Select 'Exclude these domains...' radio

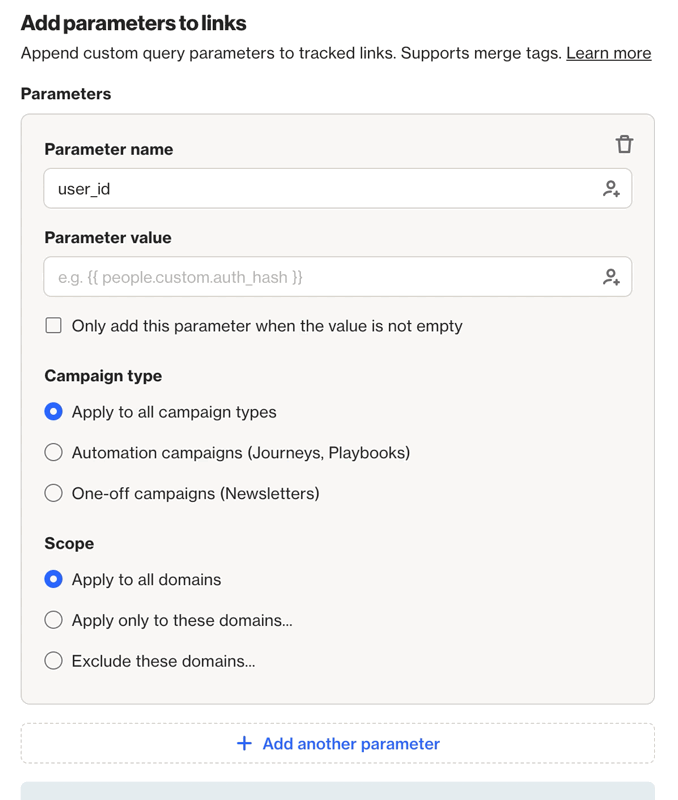pos(54,661)
